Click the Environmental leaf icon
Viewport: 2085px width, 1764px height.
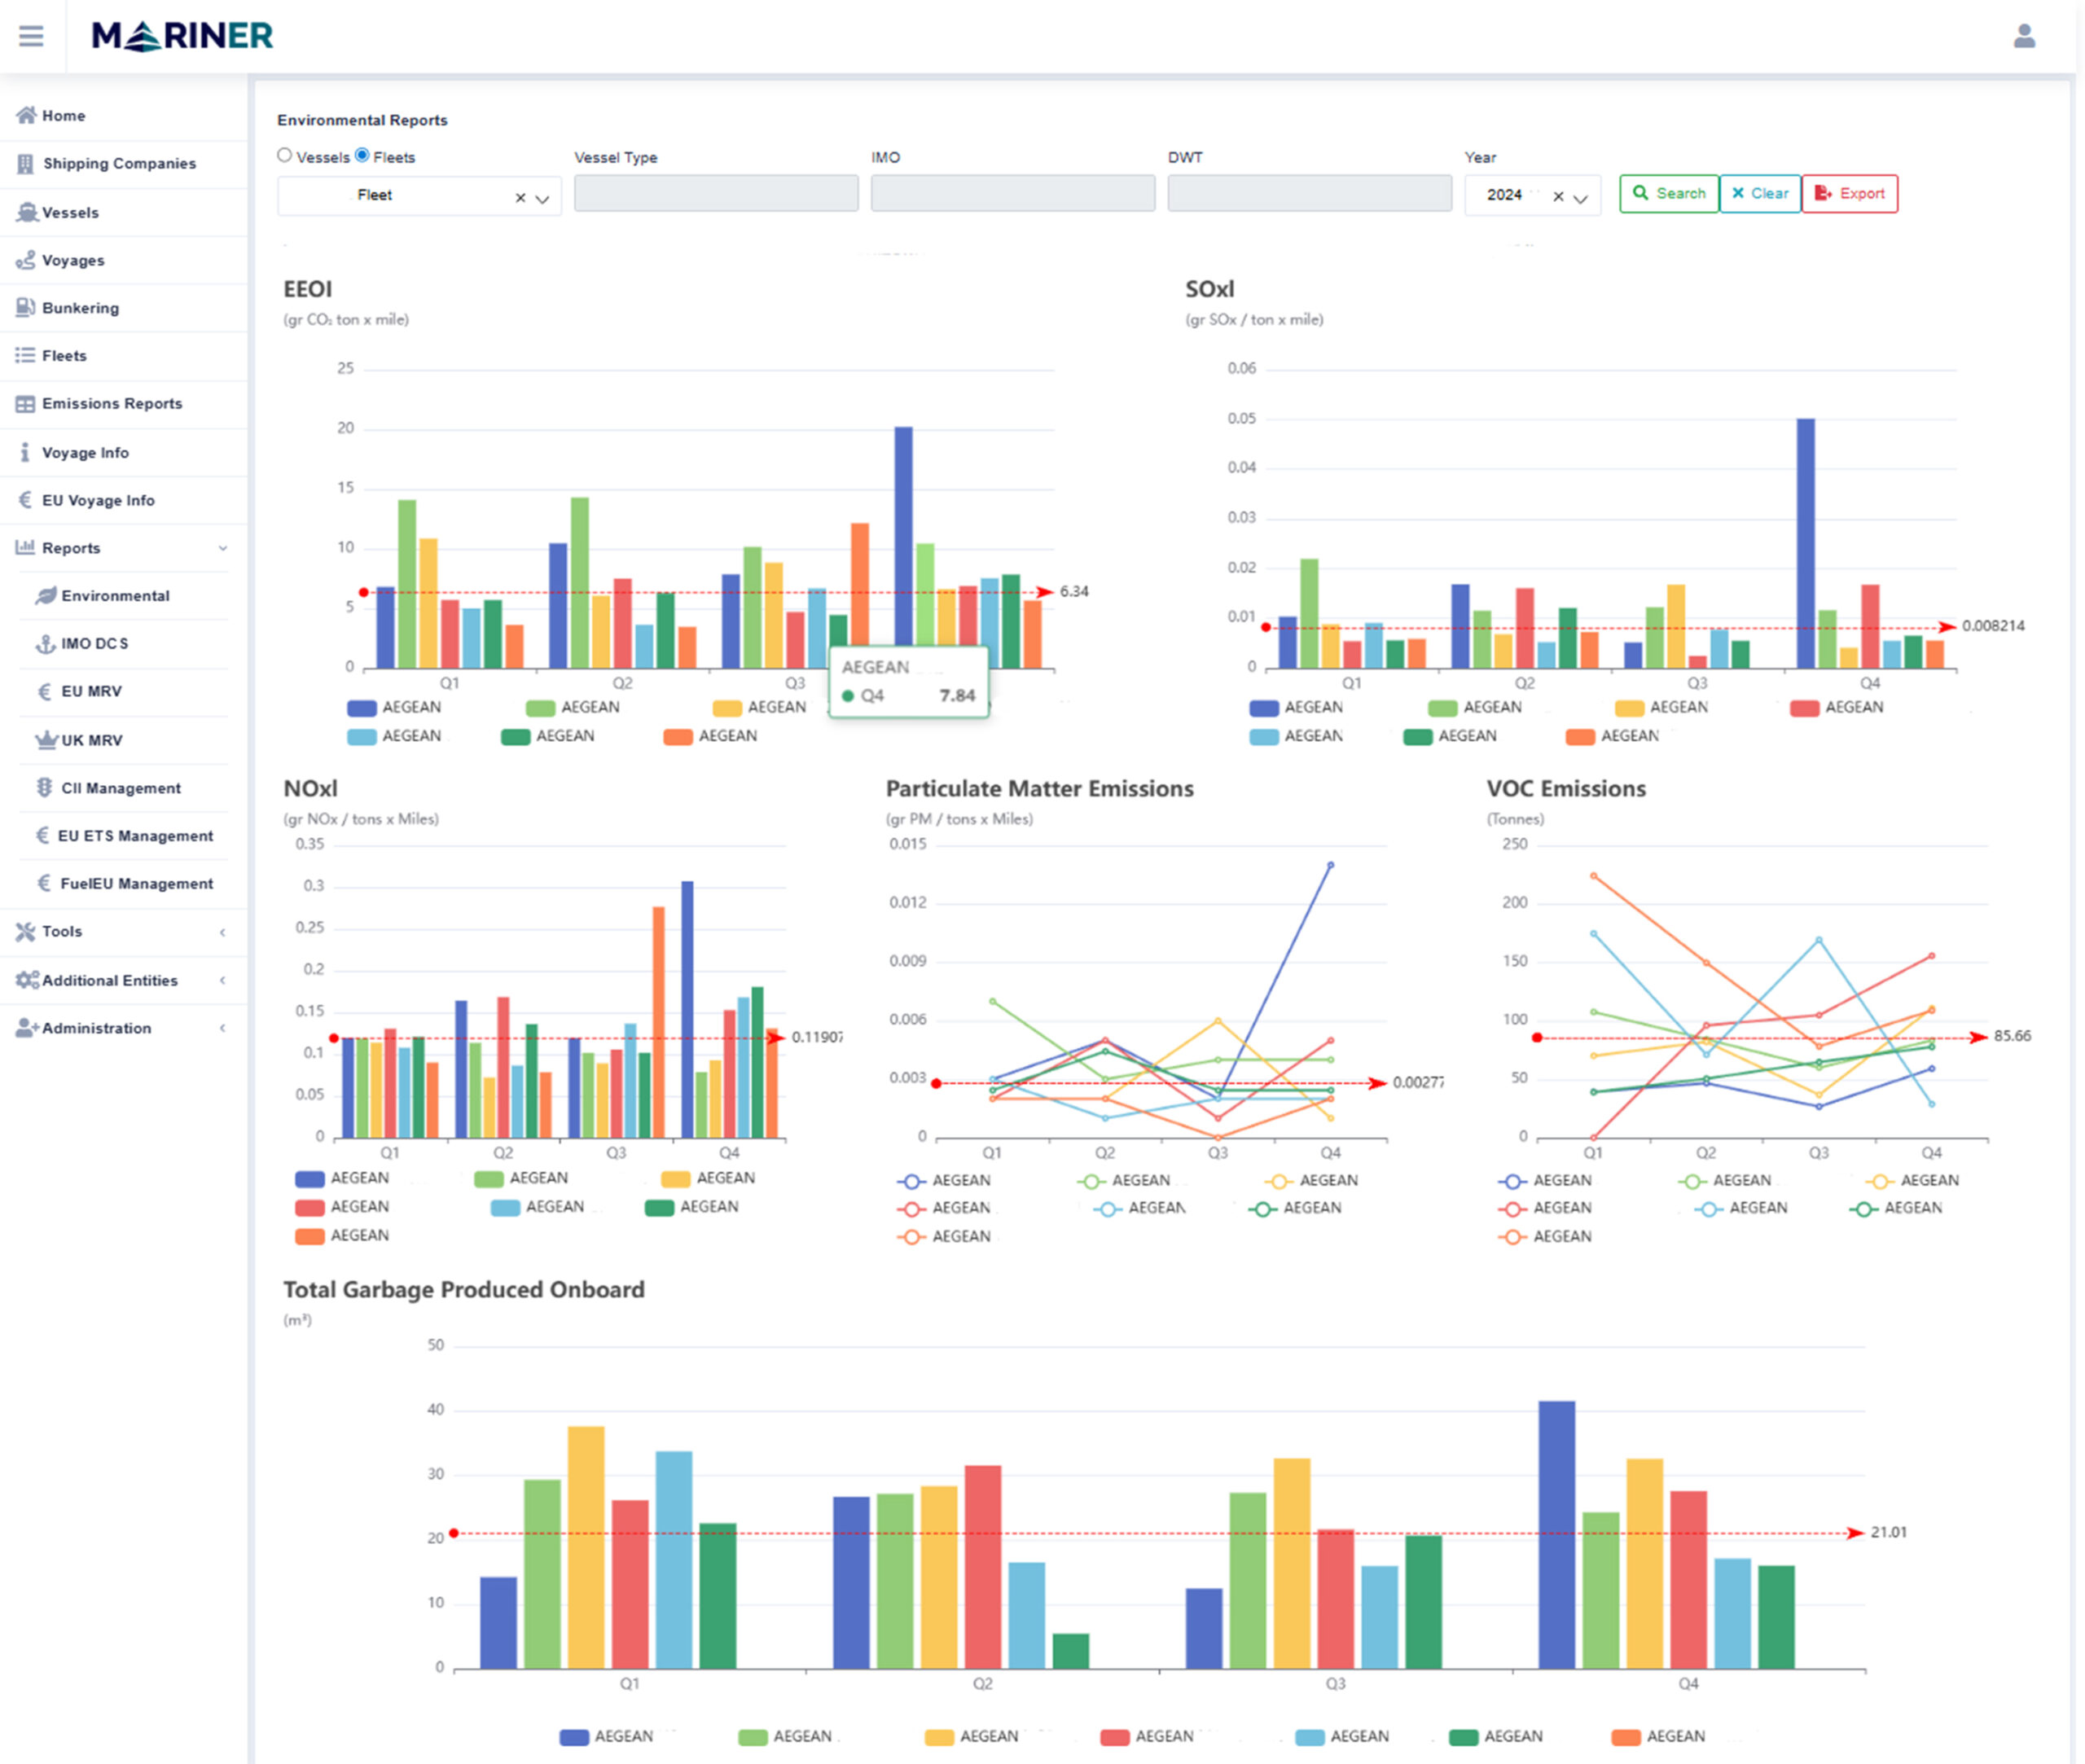tap(46, 595)
